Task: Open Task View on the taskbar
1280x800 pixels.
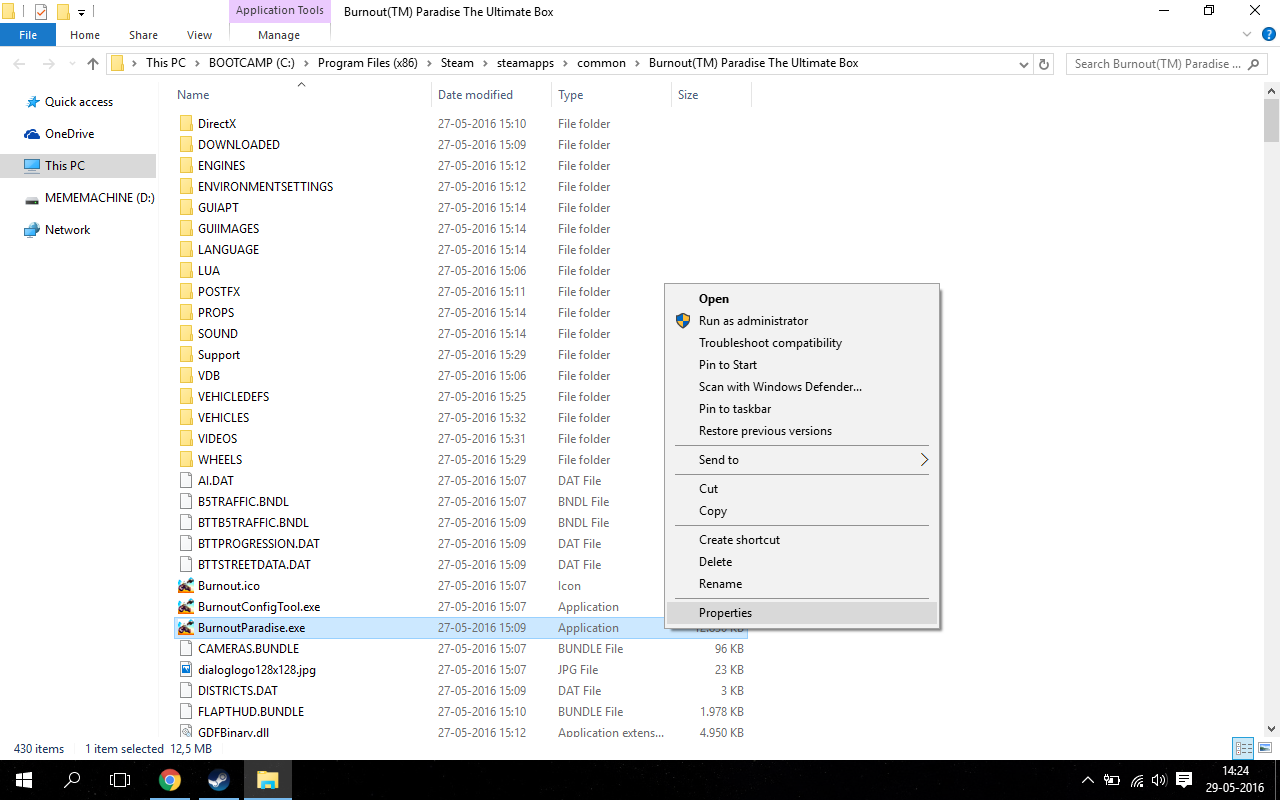Action: tap(120, 780)
